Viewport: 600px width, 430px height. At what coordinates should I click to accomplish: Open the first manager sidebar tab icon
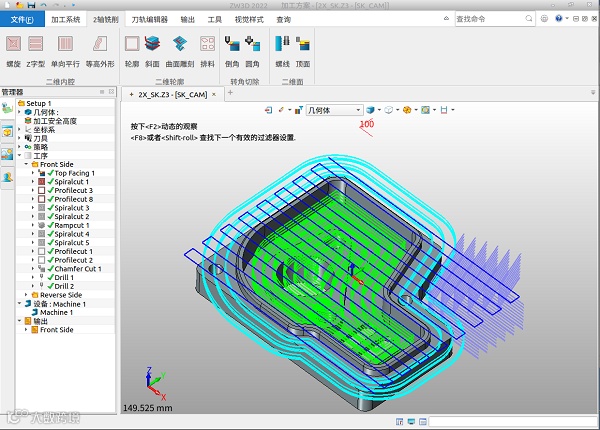coord(7,109)
